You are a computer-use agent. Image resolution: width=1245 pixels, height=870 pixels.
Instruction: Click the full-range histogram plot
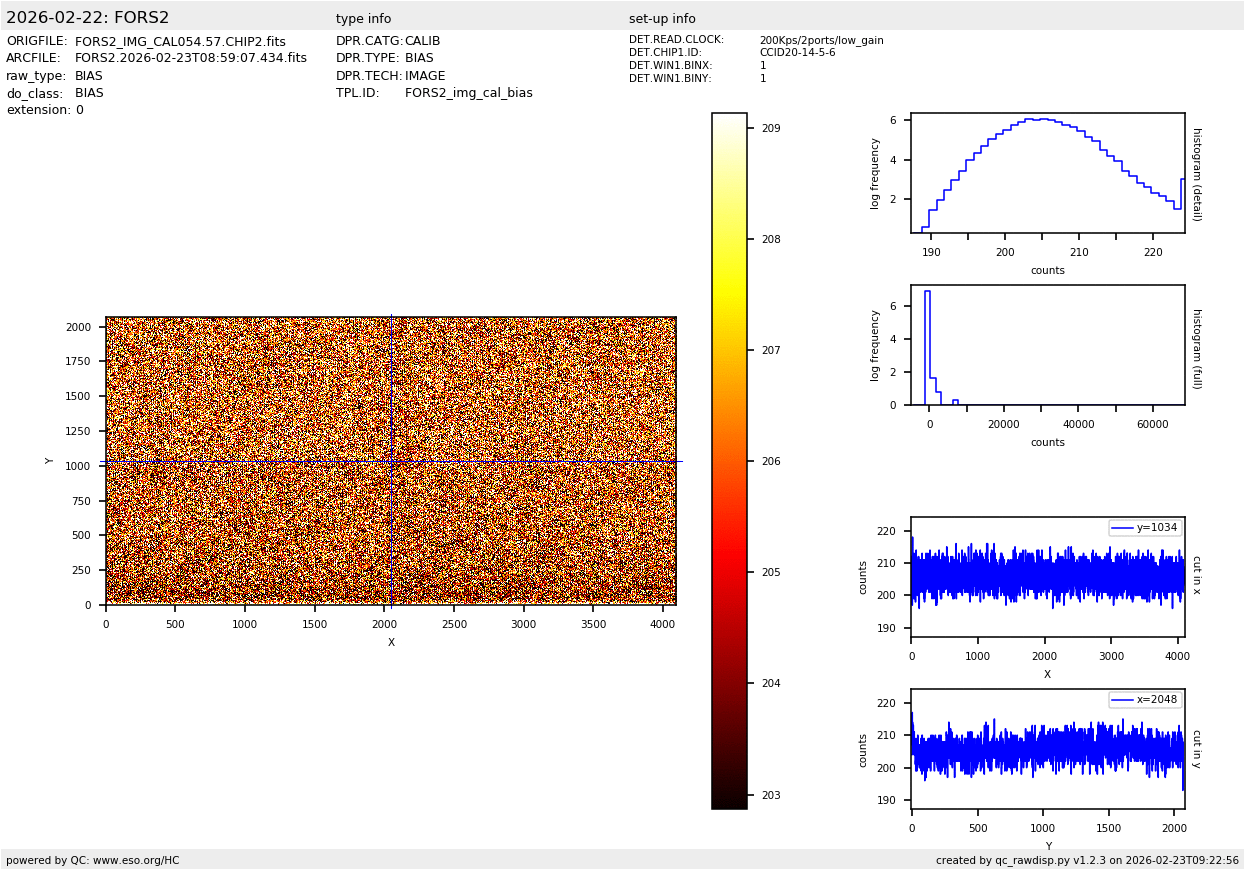pyautogui.click(x=1047, y=345)
